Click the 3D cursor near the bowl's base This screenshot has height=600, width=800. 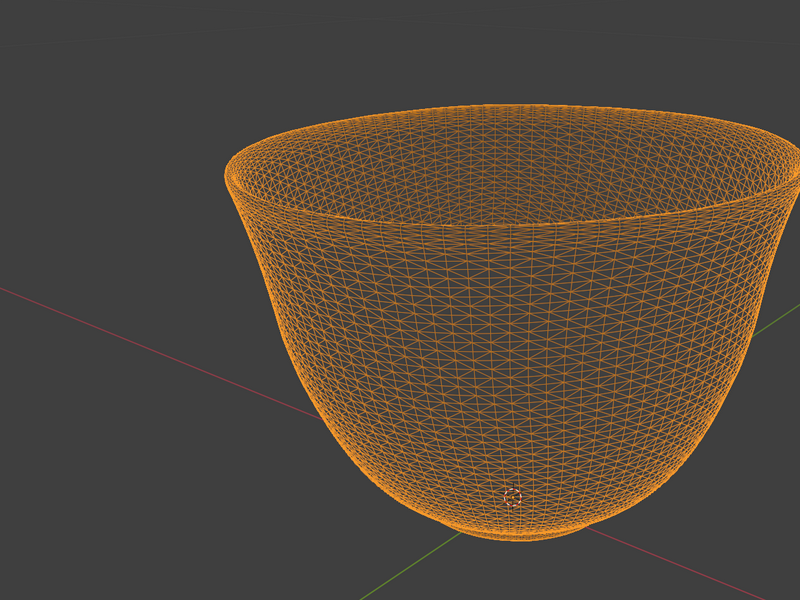pyautogui.click(x=512, y=497)
